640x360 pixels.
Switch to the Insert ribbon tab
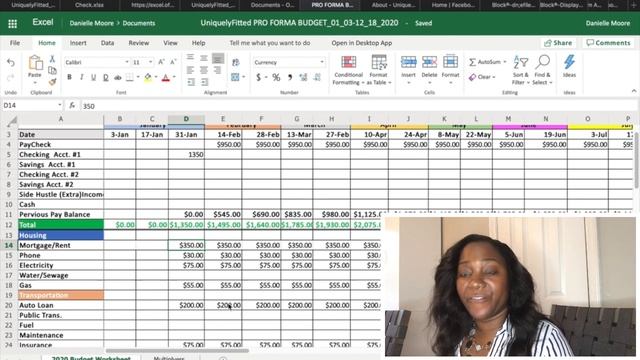[x=78, y=43]
